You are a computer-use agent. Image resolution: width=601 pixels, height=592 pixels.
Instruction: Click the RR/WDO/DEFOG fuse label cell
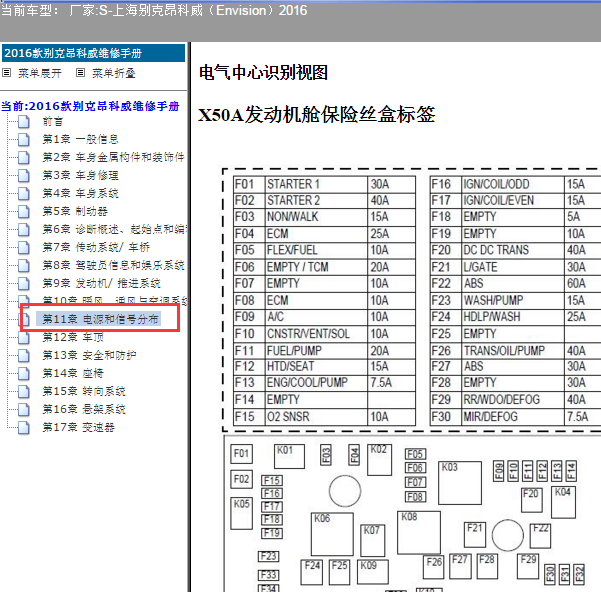point(513,400)
